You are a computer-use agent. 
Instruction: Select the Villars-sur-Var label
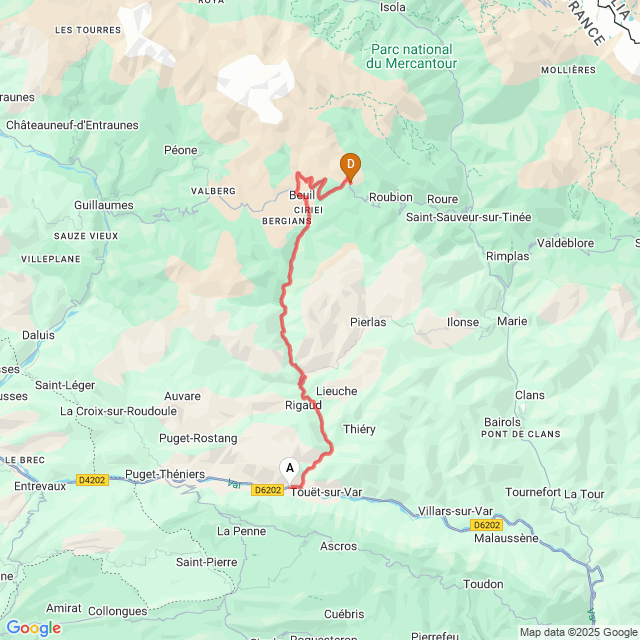456,511
